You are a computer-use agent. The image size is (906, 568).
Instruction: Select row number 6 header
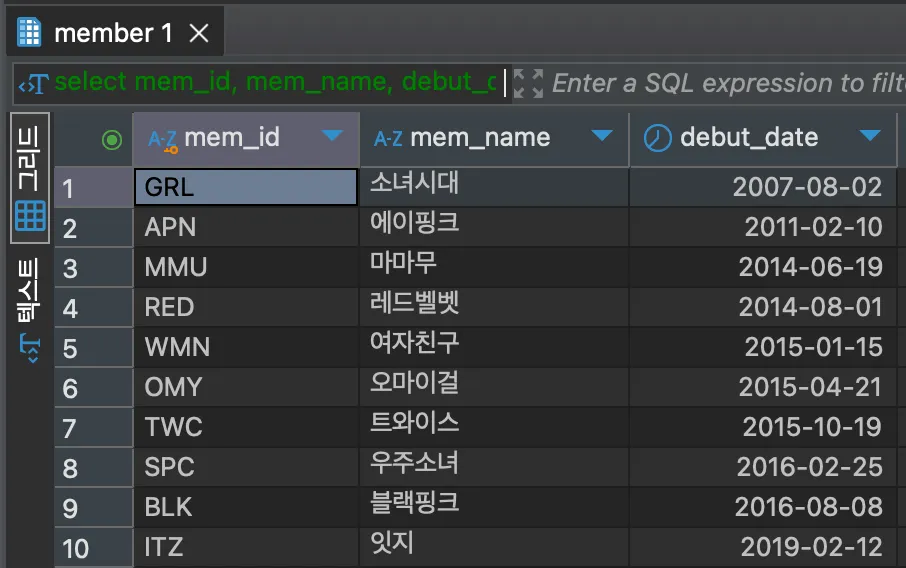pos(94,388)
